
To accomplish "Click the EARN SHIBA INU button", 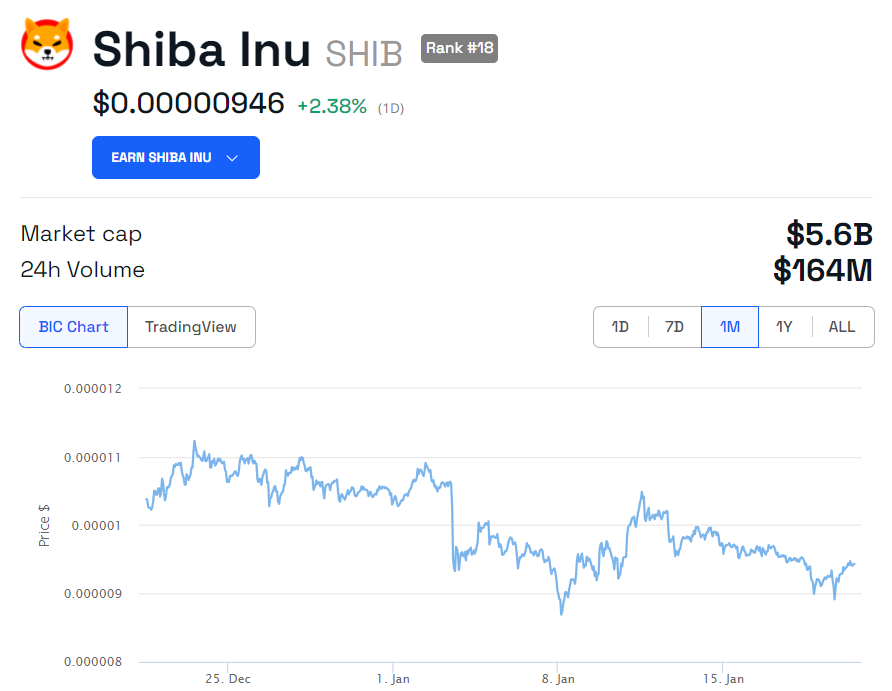I will click(x=176, y=158).
